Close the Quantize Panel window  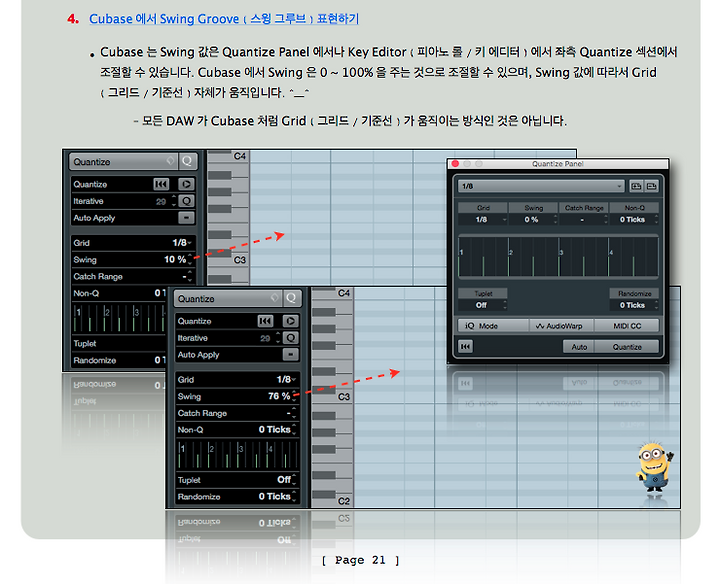[455, 163]
